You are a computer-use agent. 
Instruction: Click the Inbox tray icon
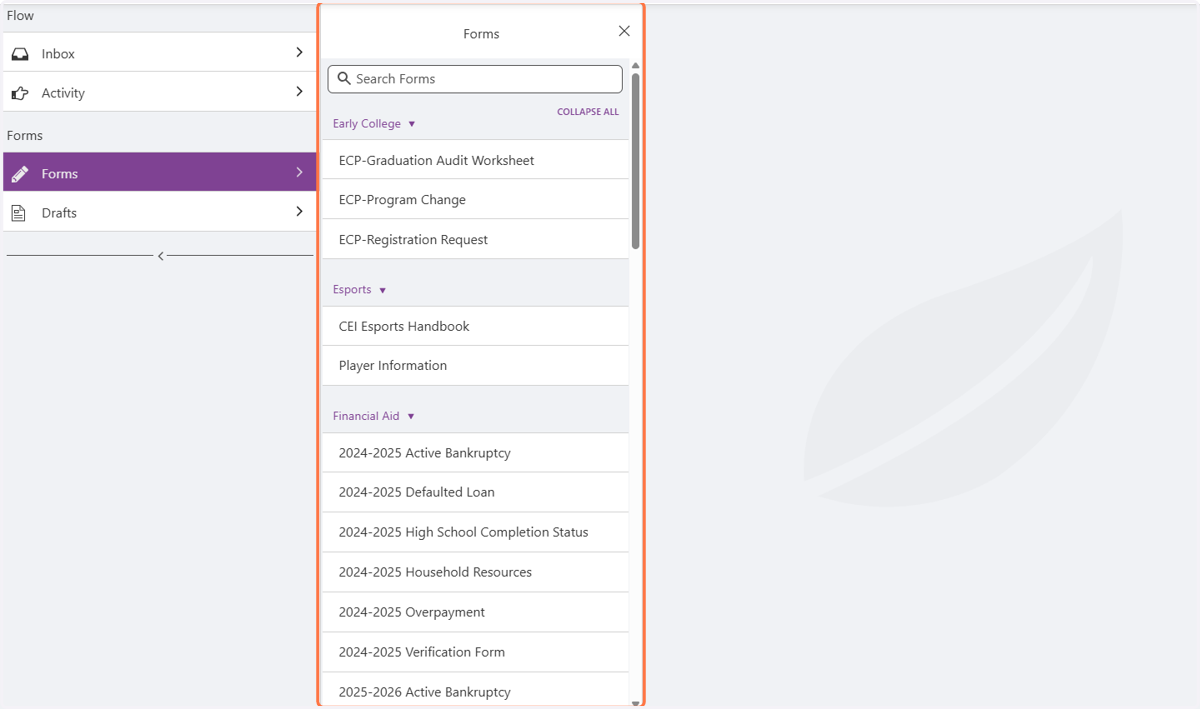(x=20, y=54)
